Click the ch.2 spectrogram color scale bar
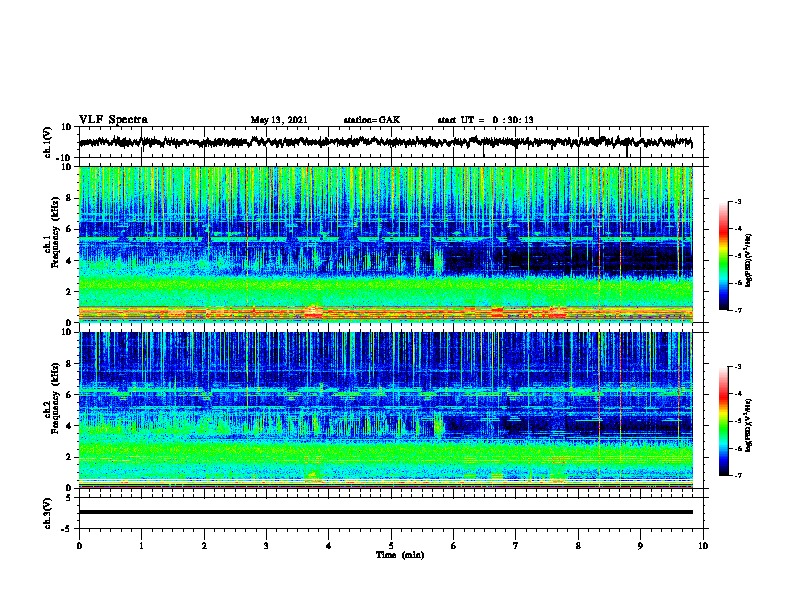The height and width of the screenshot is (612, 792). tap(723, 421)
